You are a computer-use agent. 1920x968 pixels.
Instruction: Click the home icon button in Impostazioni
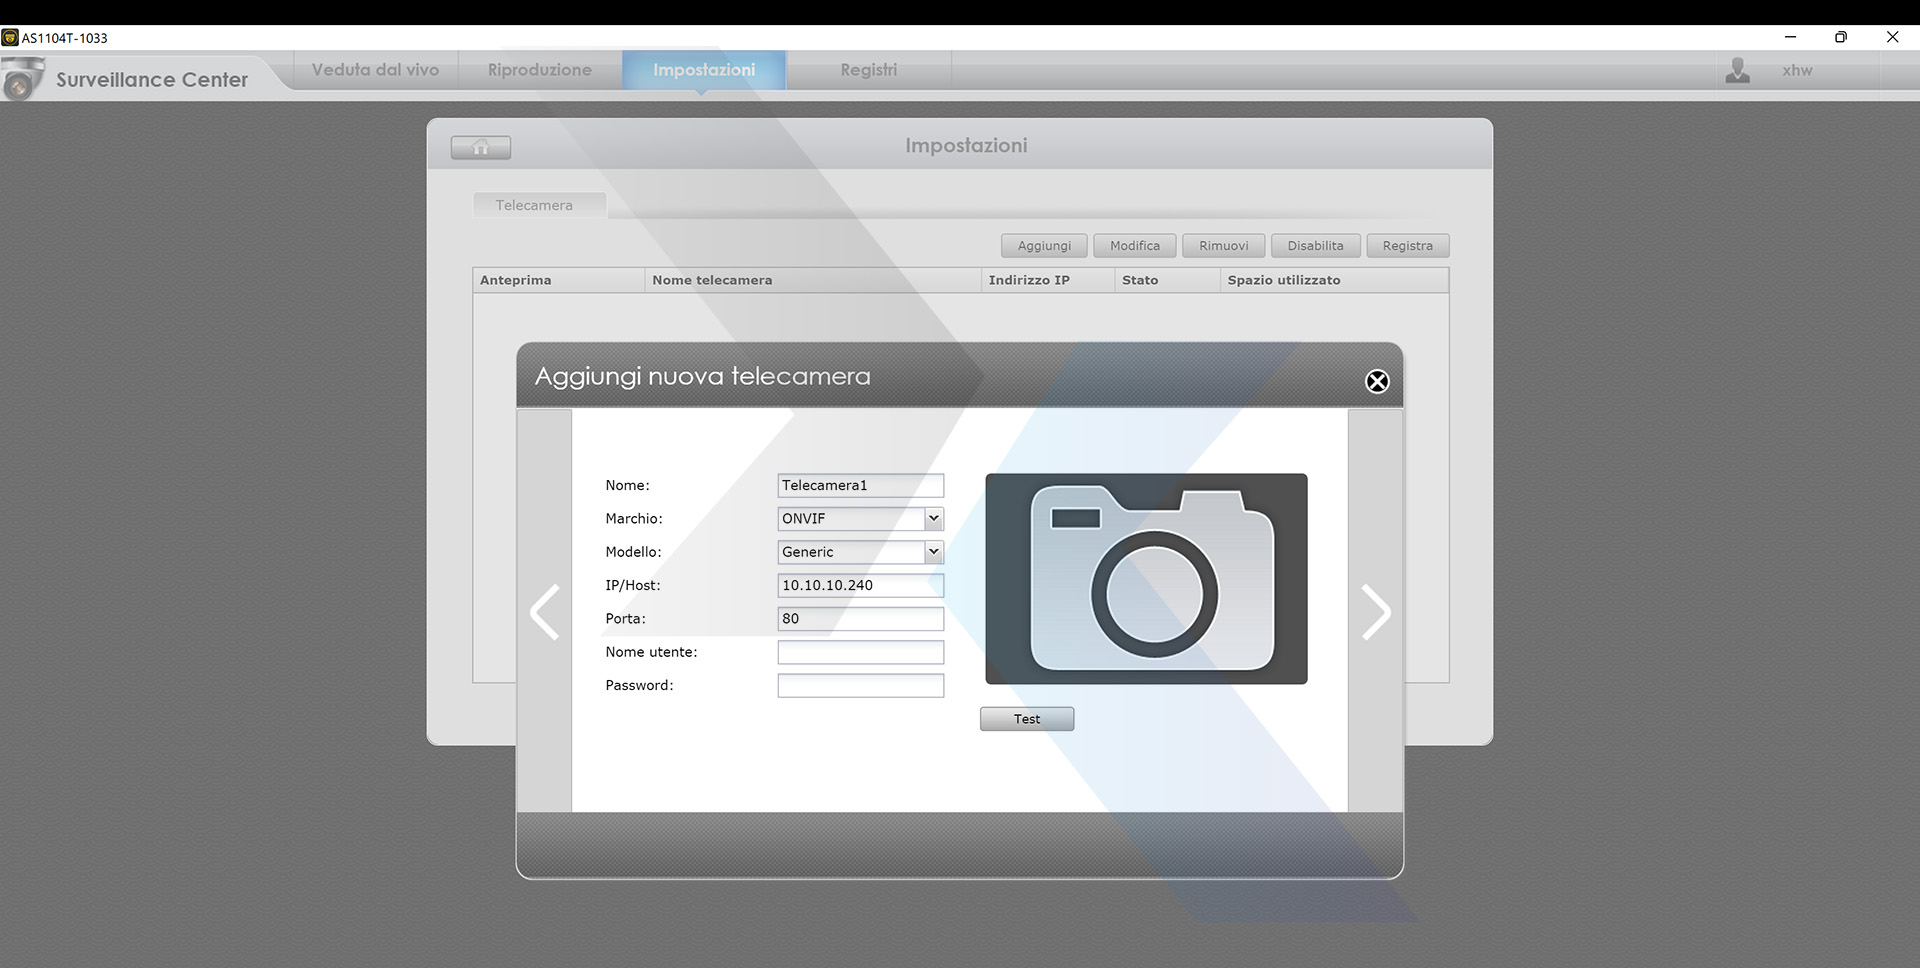tap(480, 148)
